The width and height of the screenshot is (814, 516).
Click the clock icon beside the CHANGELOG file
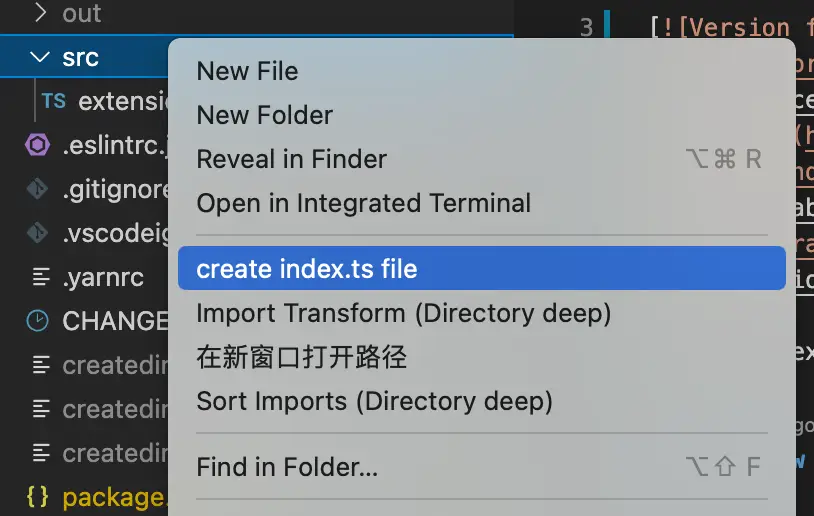coord(37,321)
